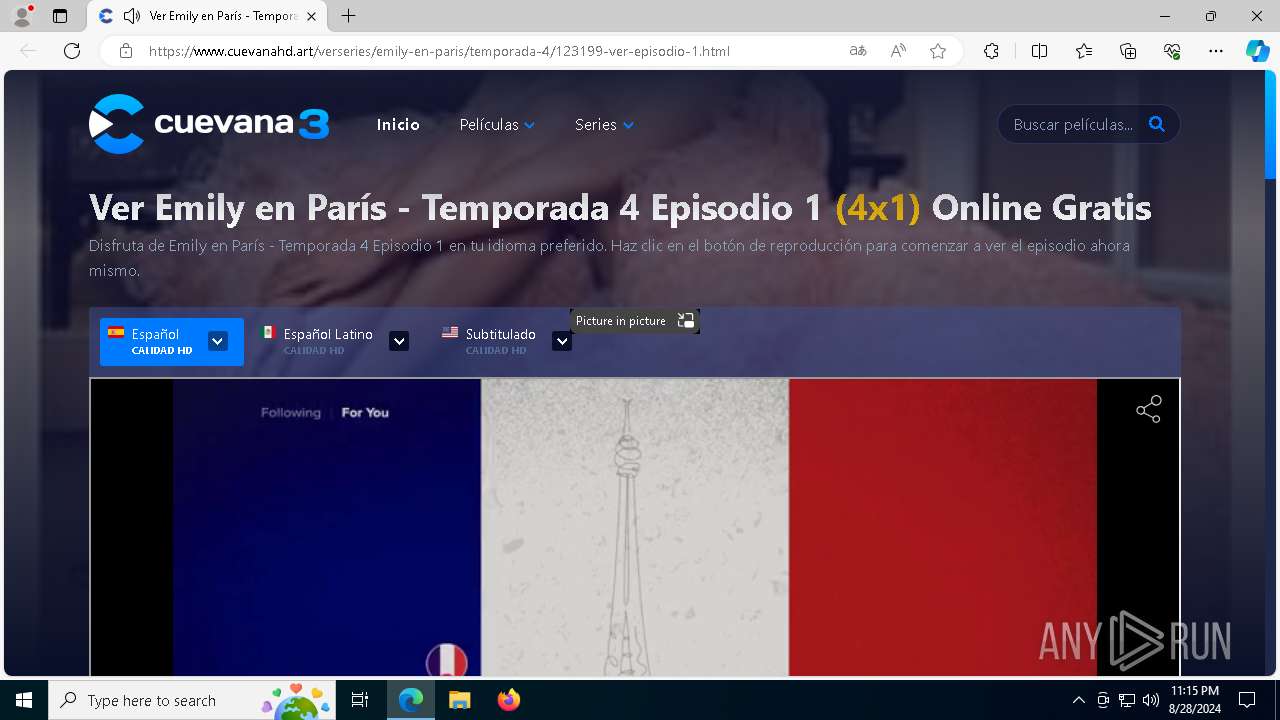Image resolution: width=1280 pixels, height=720 pixels.
Task: Expand the Español server dropdown arrow
Action: tap(217, 341)
